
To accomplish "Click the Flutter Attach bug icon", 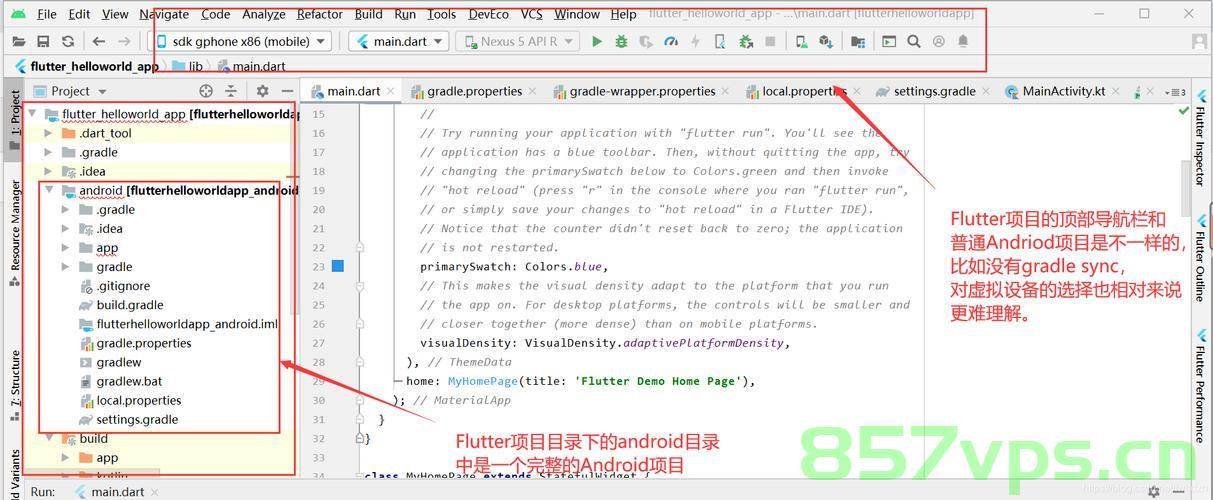I will coord(745,41).
